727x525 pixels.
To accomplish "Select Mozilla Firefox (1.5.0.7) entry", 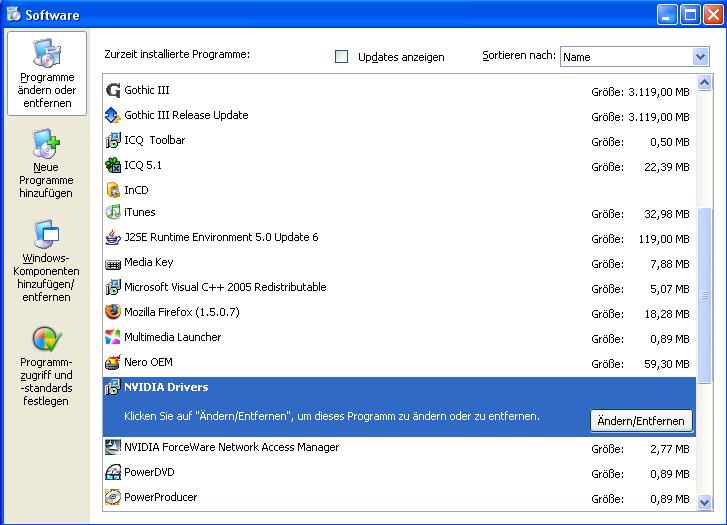I will [182, 312].
